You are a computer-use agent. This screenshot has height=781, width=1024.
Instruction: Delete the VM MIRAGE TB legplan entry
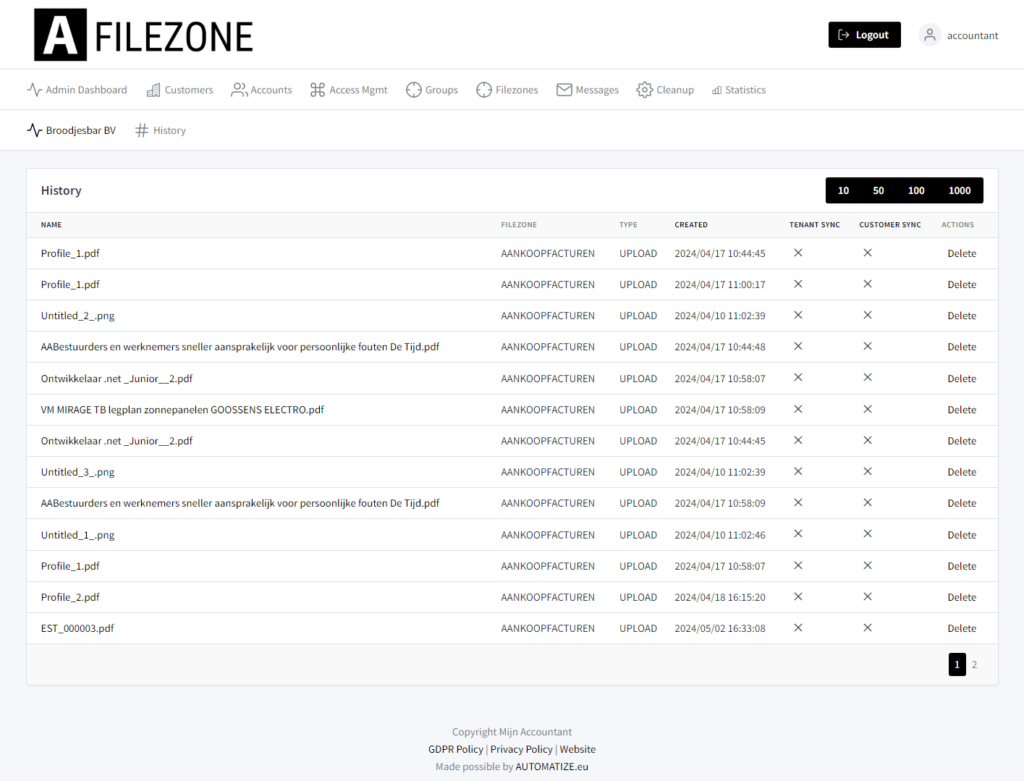(x=962, y=409)
